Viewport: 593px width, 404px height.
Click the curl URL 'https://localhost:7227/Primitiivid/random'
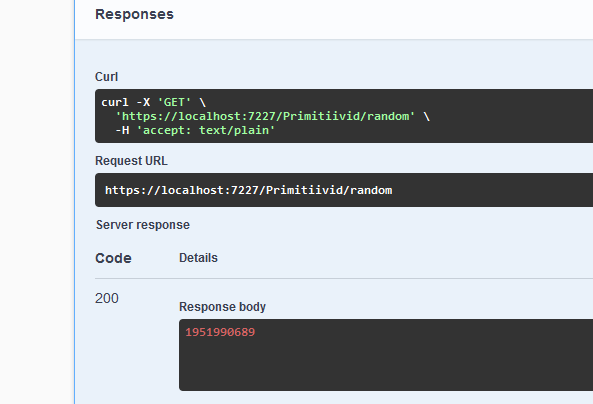[265, 116]
